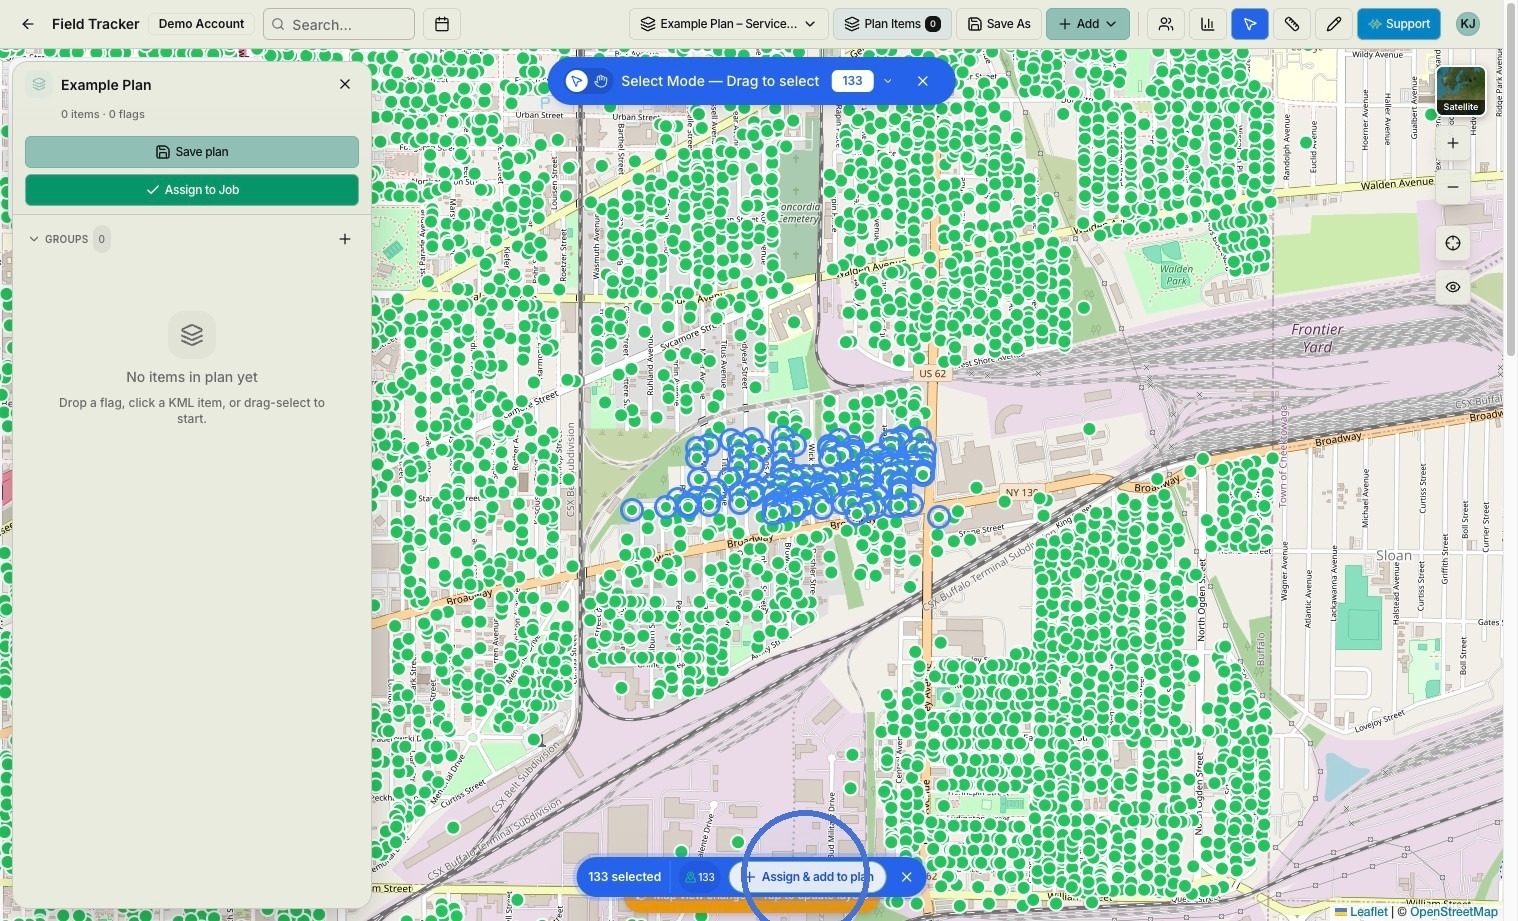Image resolution: width=1518 pixels, height=921 pixels.
Task: Click the locate me crosshair icon
Action: point(1453,243)
